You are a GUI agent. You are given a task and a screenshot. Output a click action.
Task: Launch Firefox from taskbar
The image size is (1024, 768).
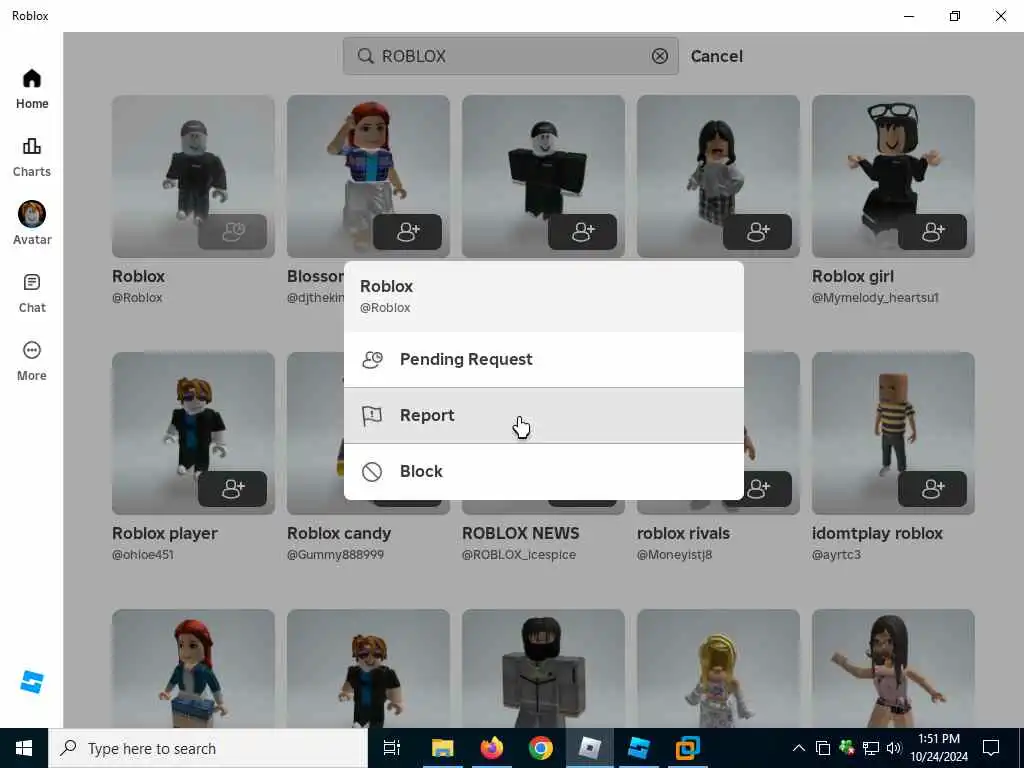(x=491, y=748)
